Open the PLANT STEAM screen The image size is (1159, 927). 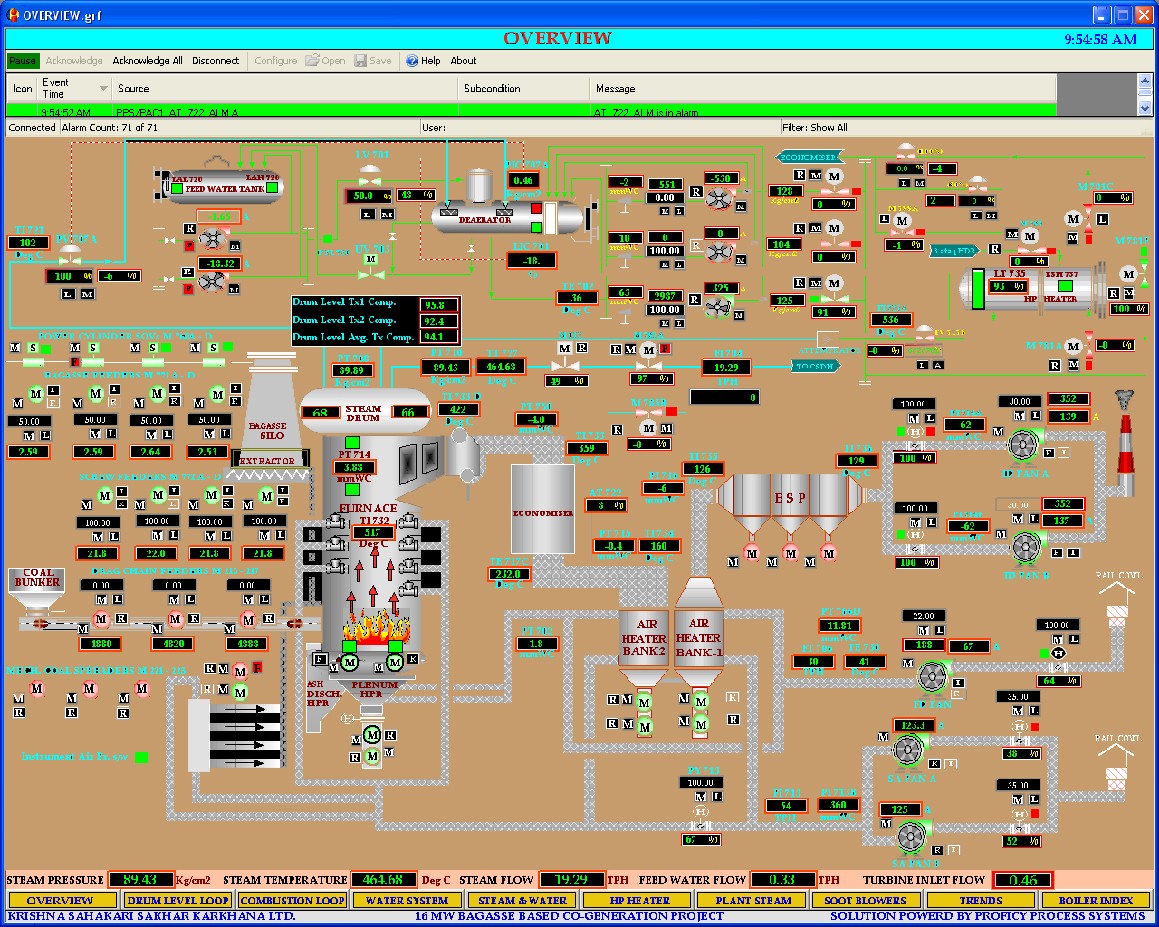[752, 900]
